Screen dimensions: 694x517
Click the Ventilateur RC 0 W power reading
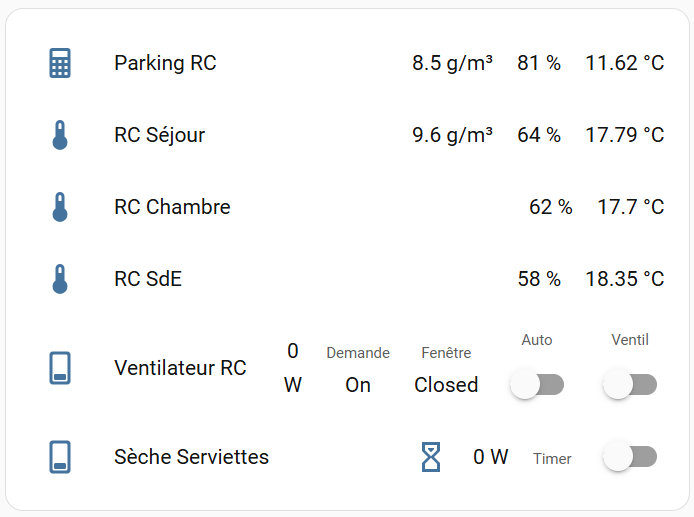click(x=293, y=367)
